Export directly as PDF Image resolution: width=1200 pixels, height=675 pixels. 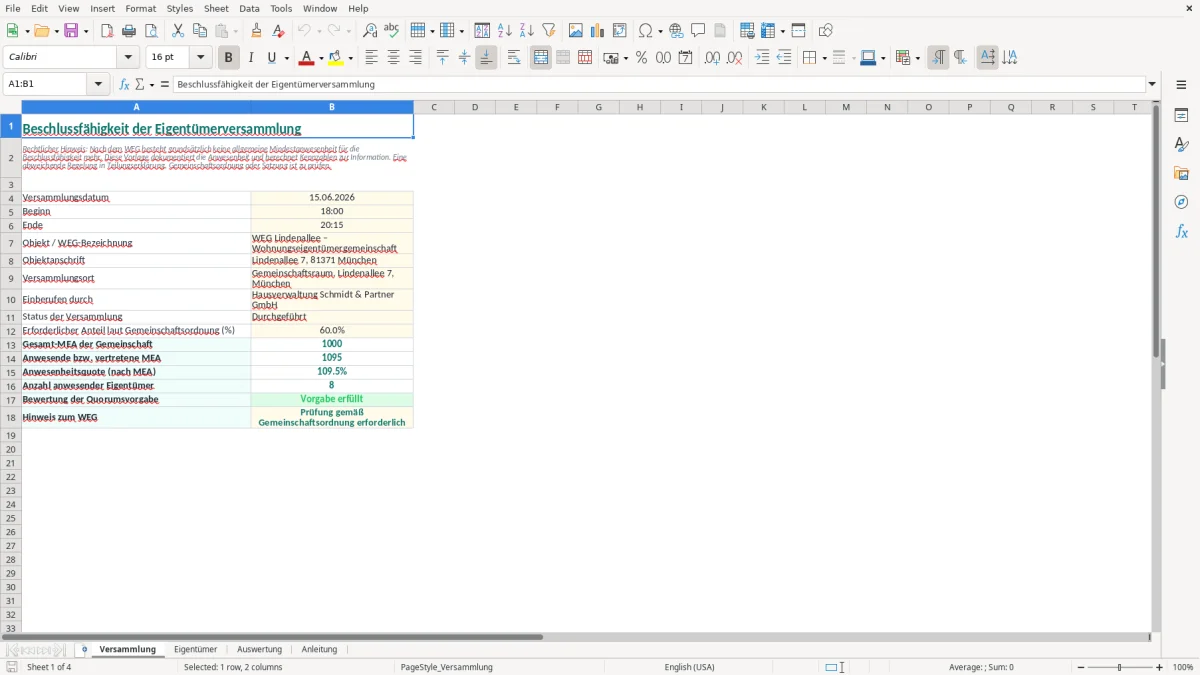coord(107,31)
